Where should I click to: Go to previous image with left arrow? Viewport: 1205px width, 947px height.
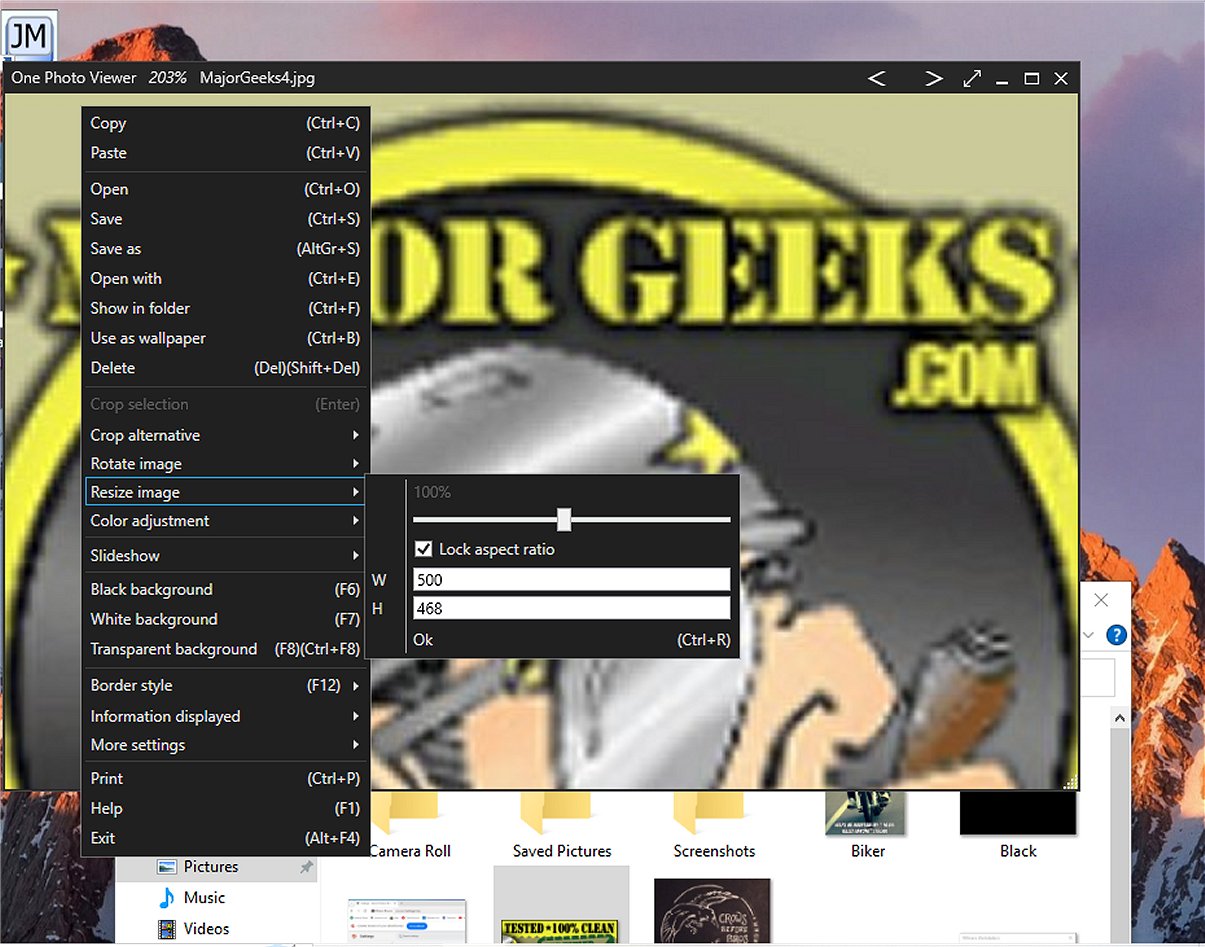click(x=876, y=78)
